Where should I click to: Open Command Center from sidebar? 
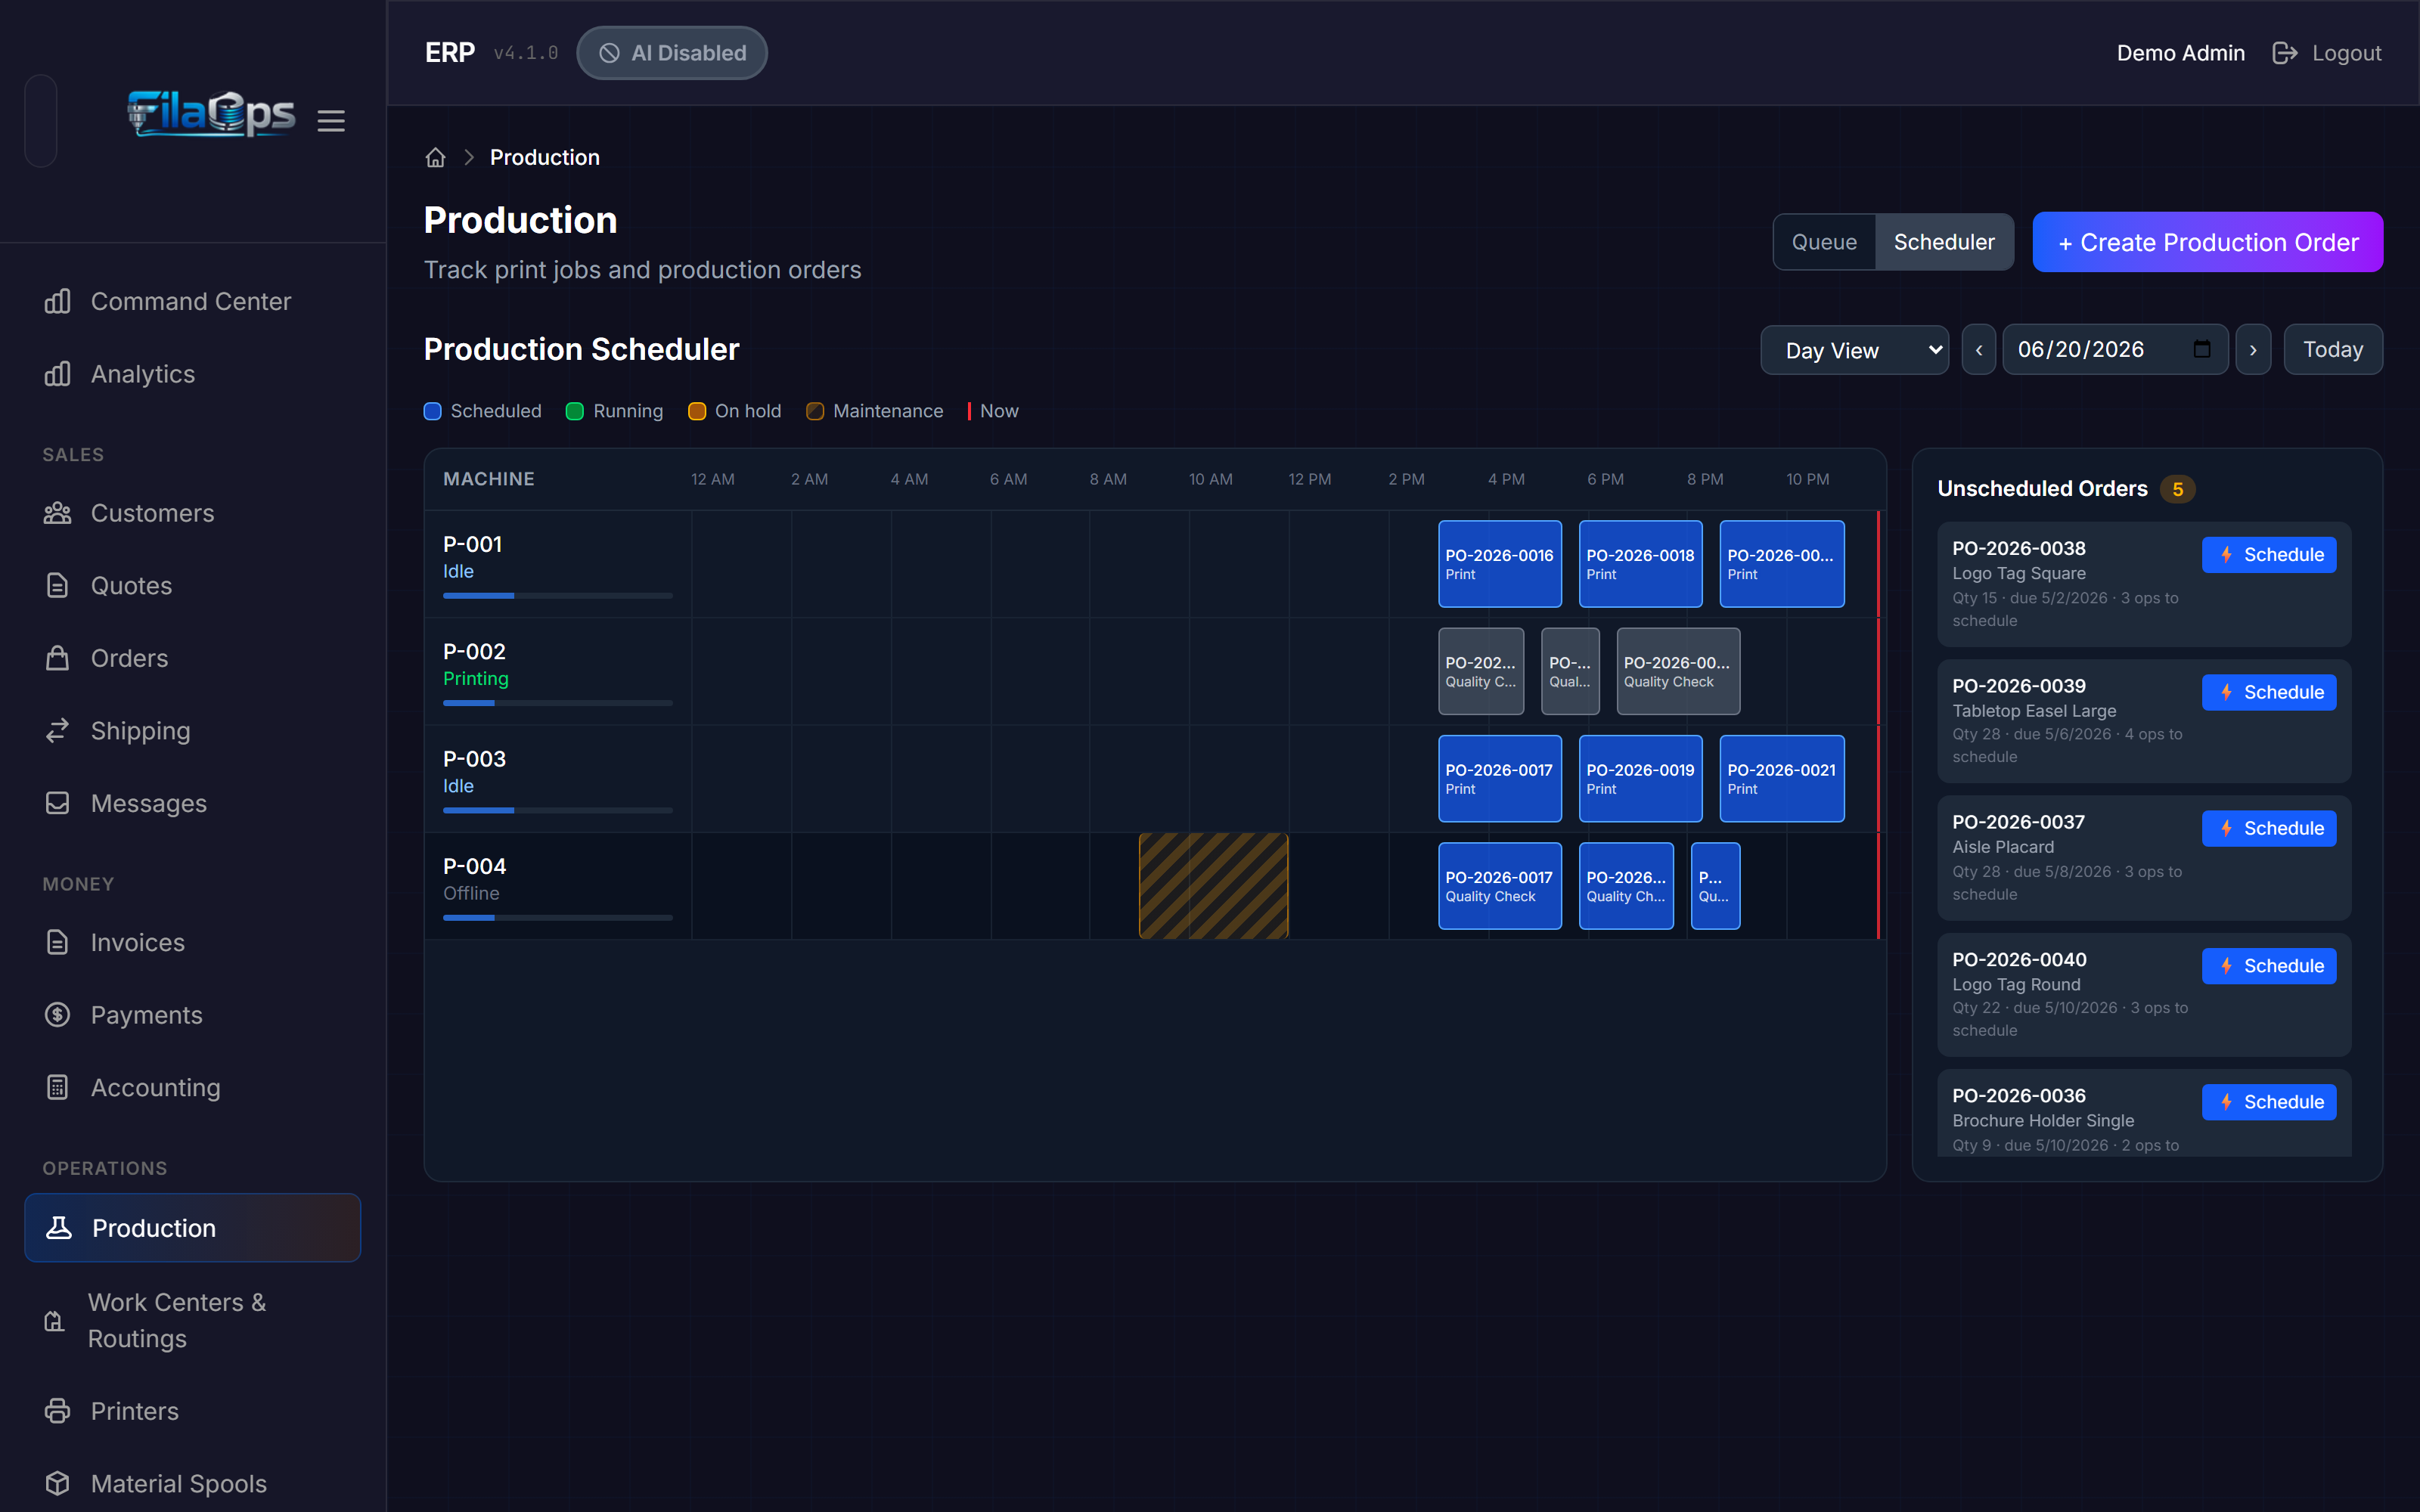[x=193, y=301]
